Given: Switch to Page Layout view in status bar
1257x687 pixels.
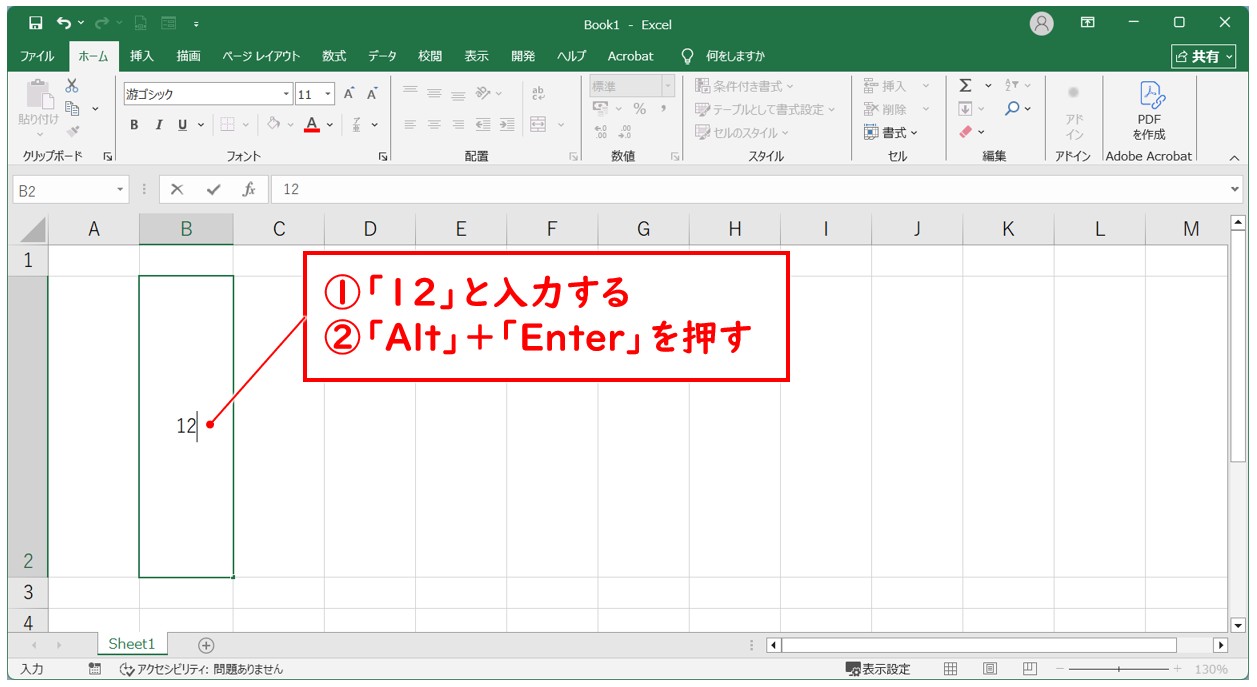Looking at the screenshot, I should 990,669.
